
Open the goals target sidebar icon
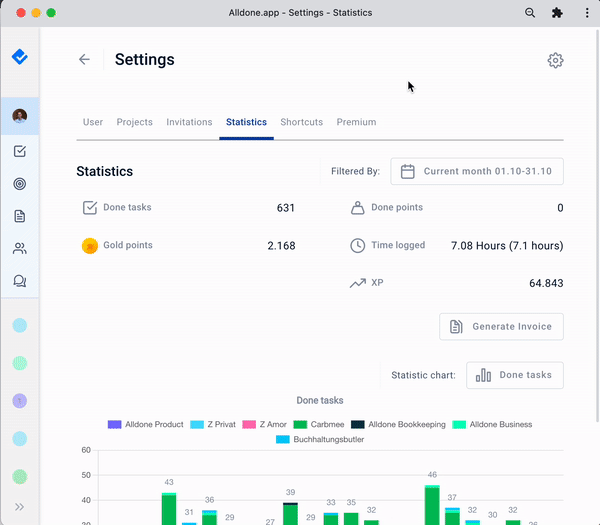[20, 184]
